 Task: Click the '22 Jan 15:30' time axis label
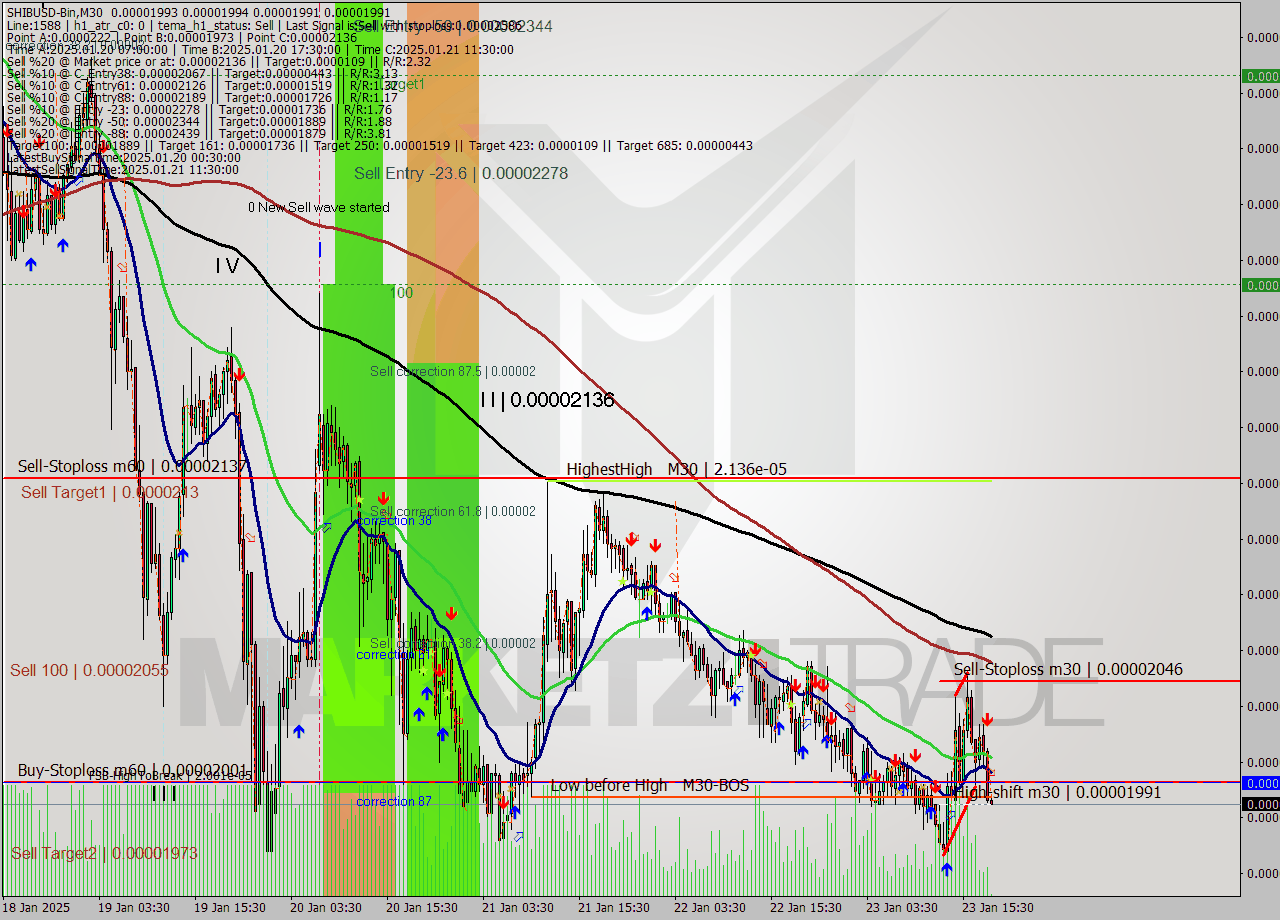[x=806, y=907]
